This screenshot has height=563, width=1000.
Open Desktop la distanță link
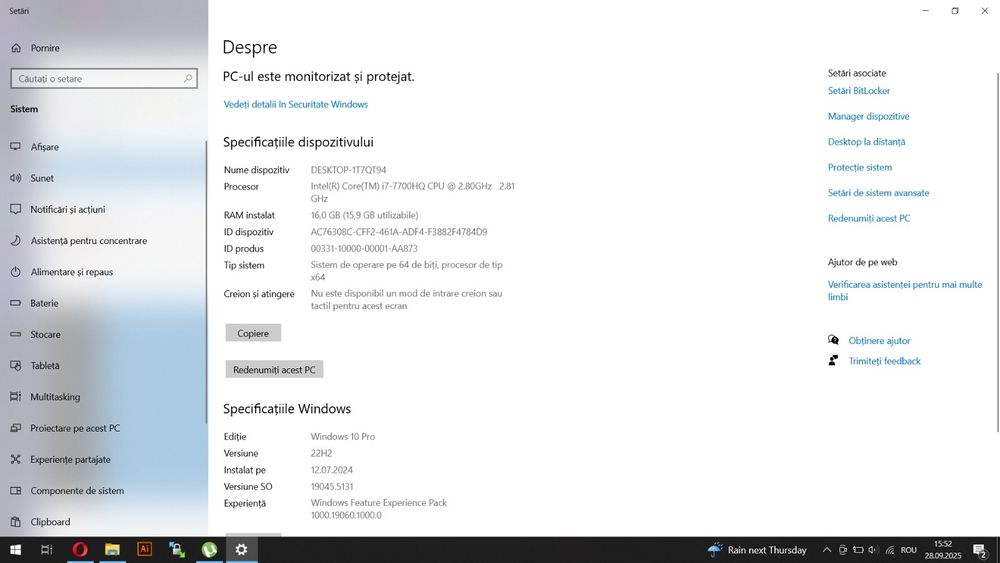click(866, 142)
